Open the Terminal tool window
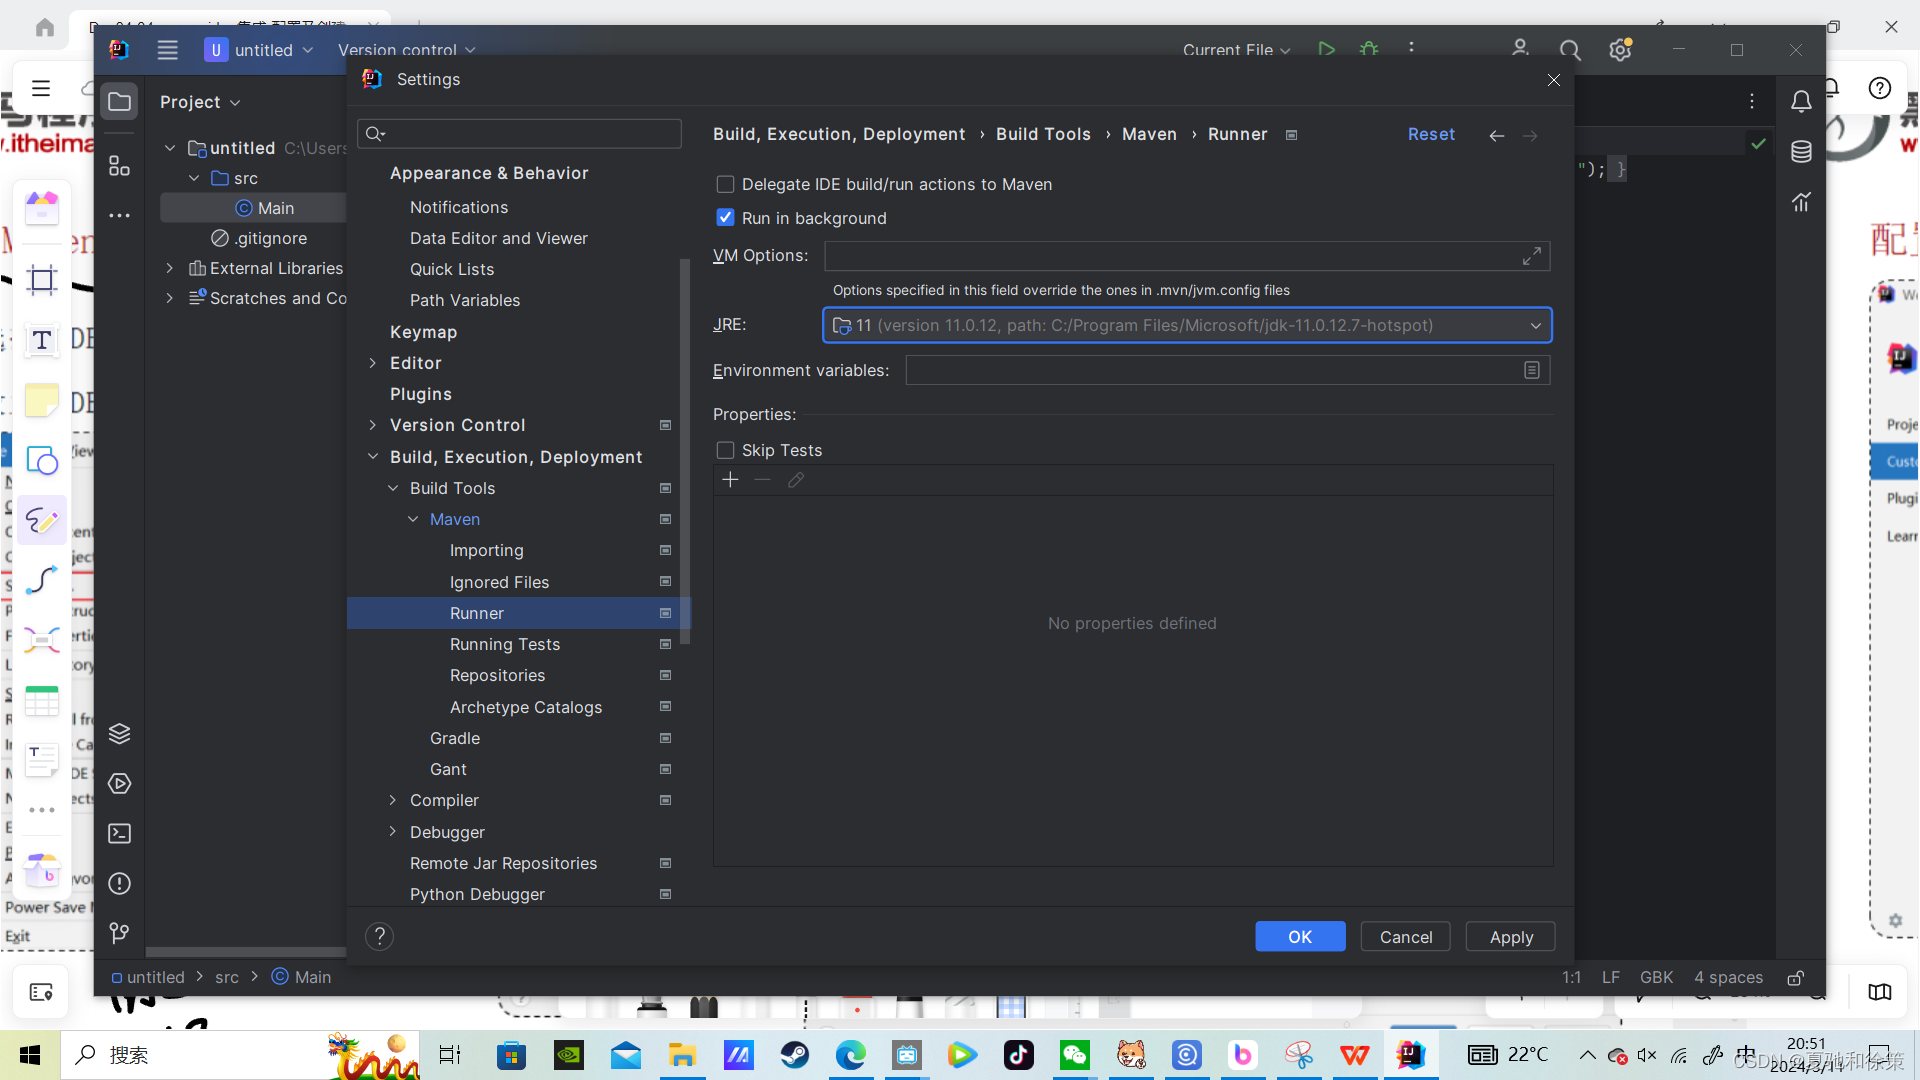The width and height of the screenshot is (1920, 1080). click(119, 834)
